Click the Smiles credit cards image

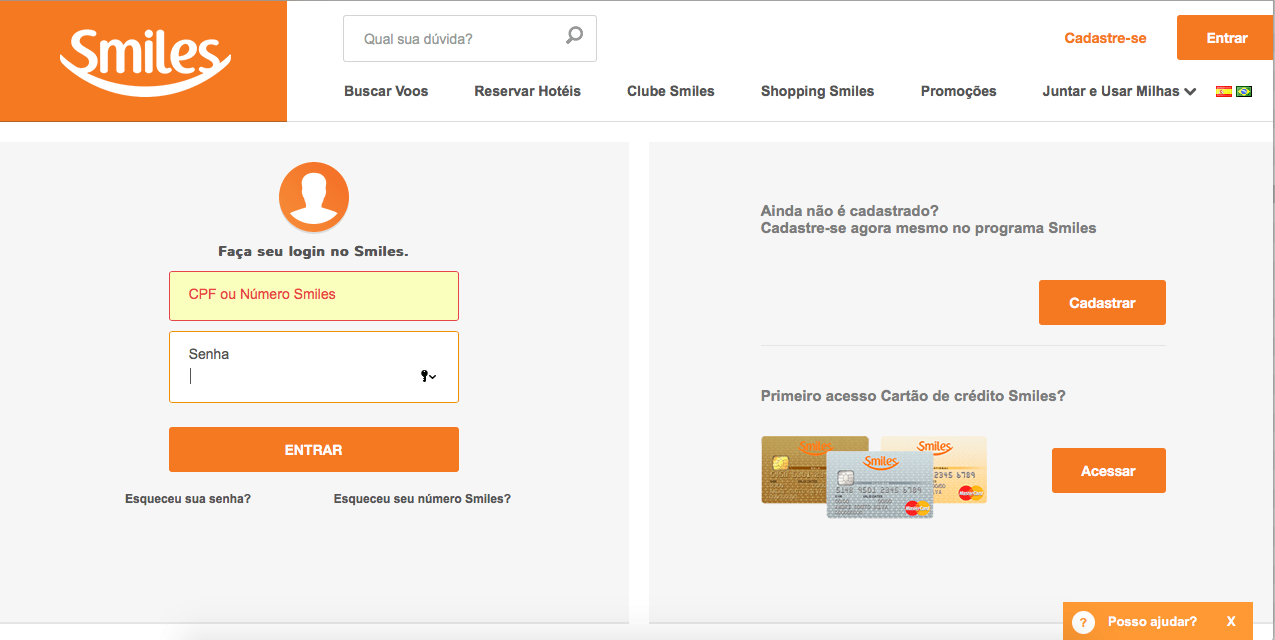pos(874,476)
